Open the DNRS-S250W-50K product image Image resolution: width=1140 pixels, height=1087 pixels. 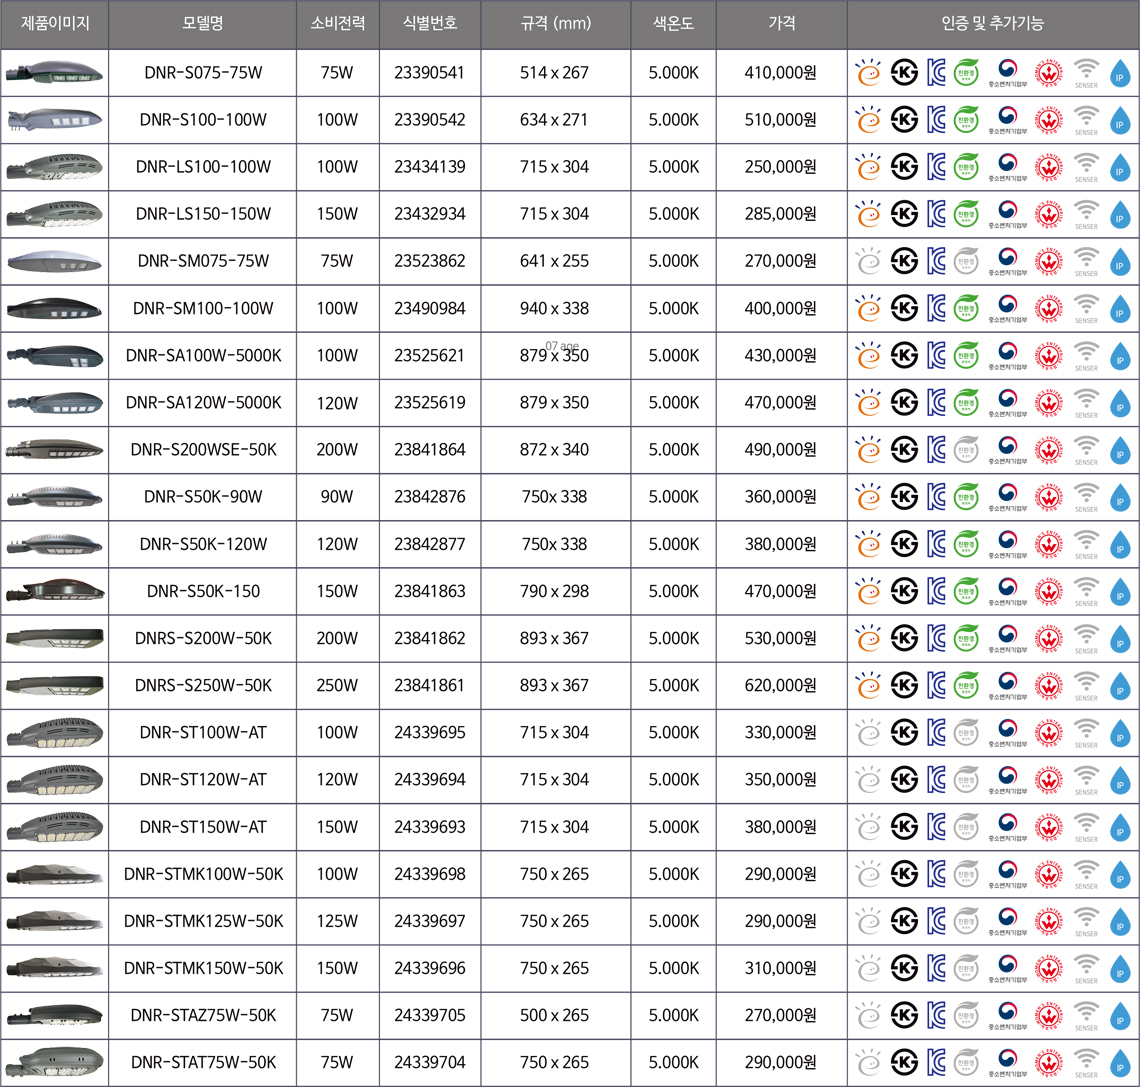55,685
